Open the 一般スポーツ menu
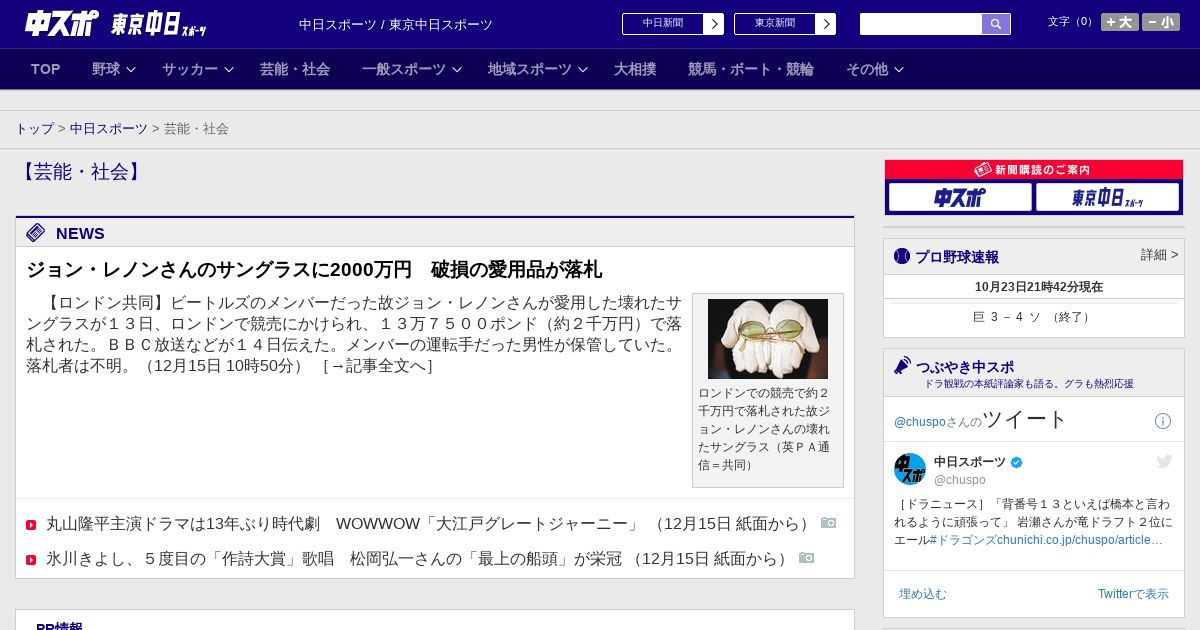This screenshot has height=630, width=1200. pos(404,69)
